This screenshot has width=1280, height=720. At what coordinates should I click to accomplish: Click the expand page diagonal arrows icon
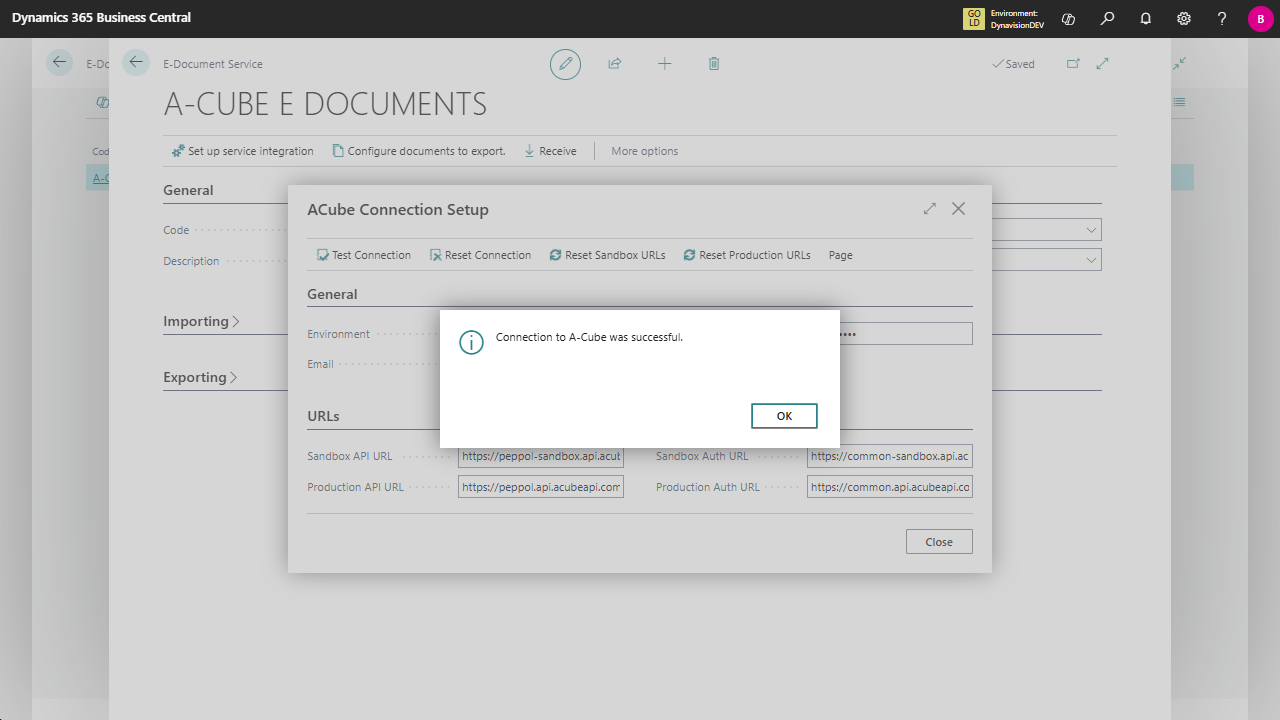tap(1103, 64)
